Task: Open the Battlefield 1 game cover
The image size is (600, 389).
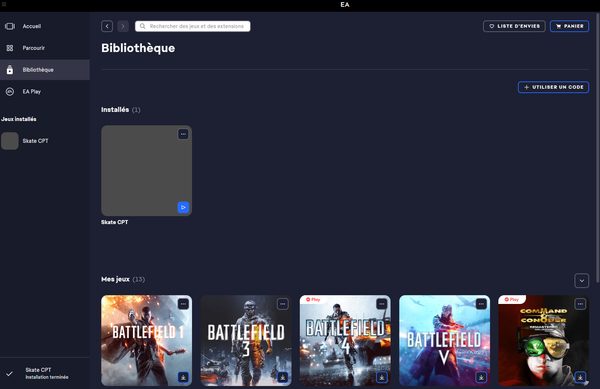Action: click(x=147, y=340)
